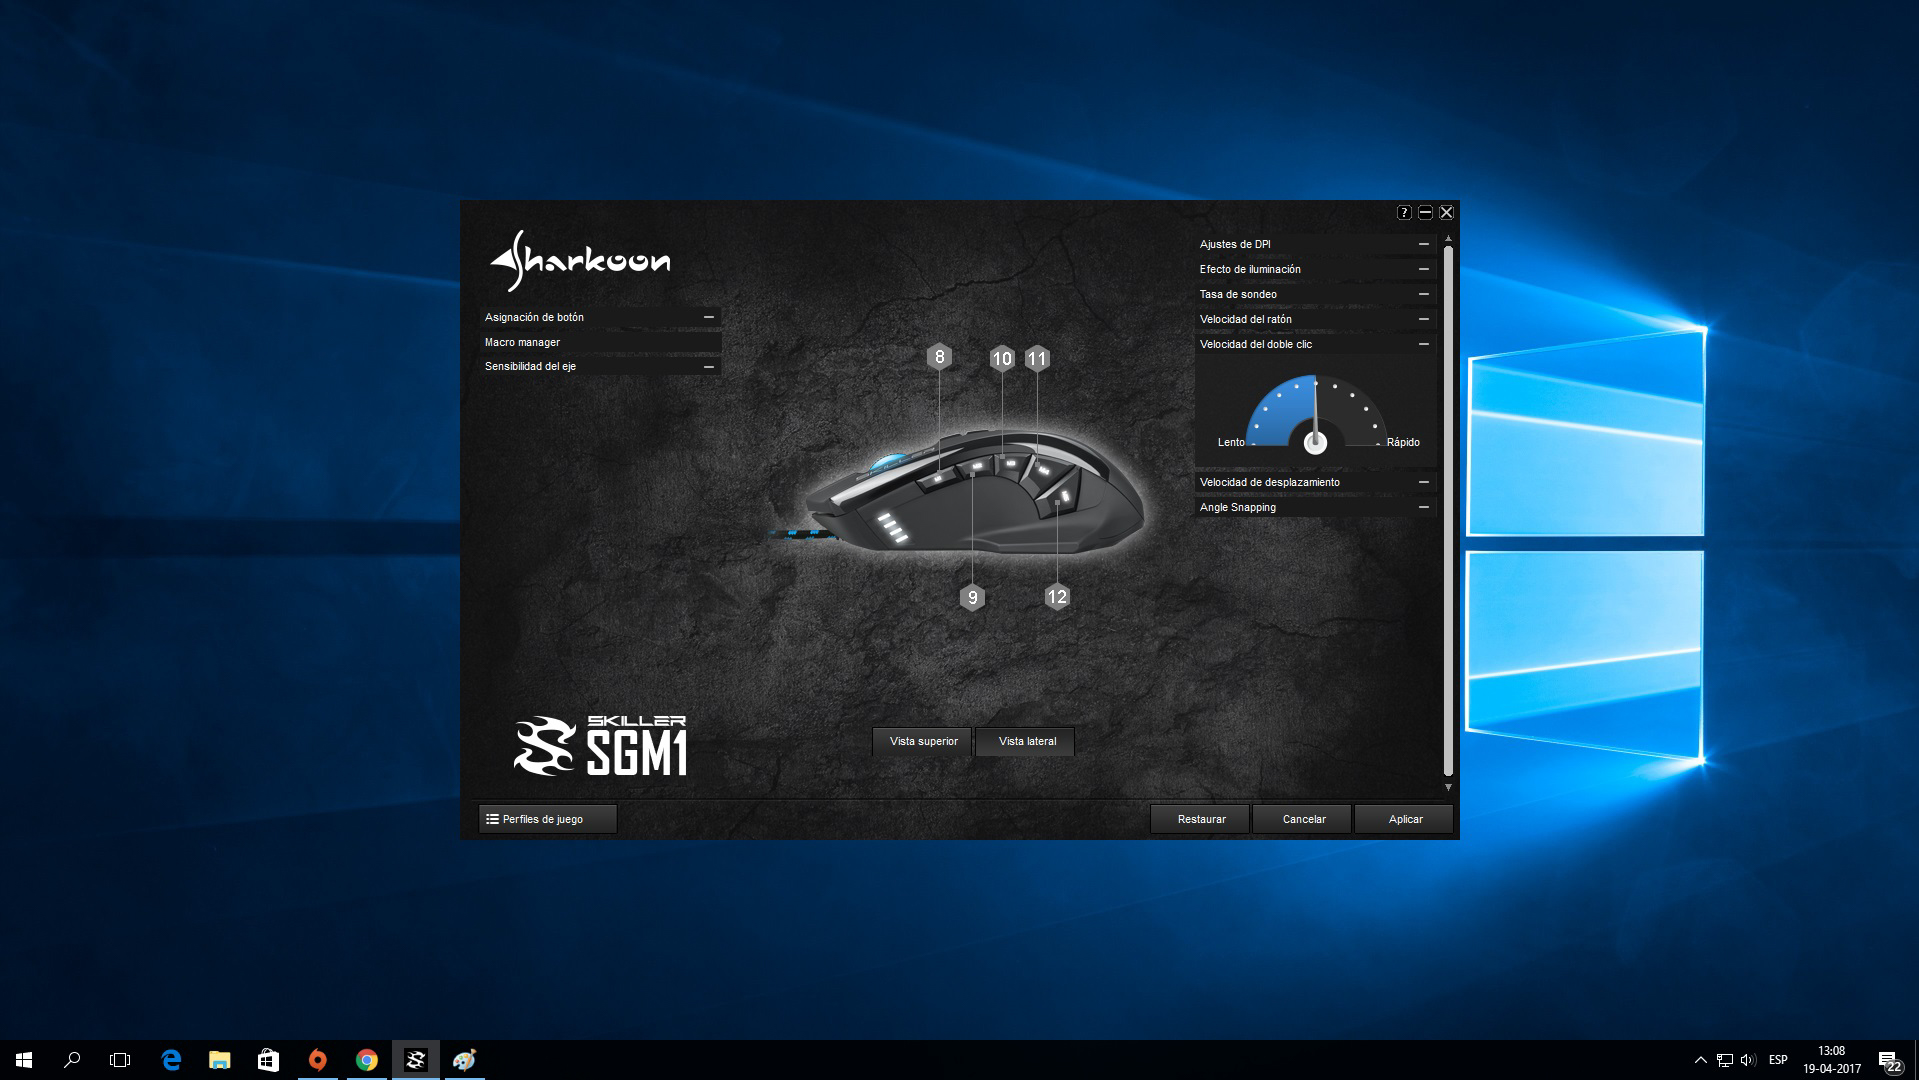Expand Tasa de sondeo section

pos(1316,294)
